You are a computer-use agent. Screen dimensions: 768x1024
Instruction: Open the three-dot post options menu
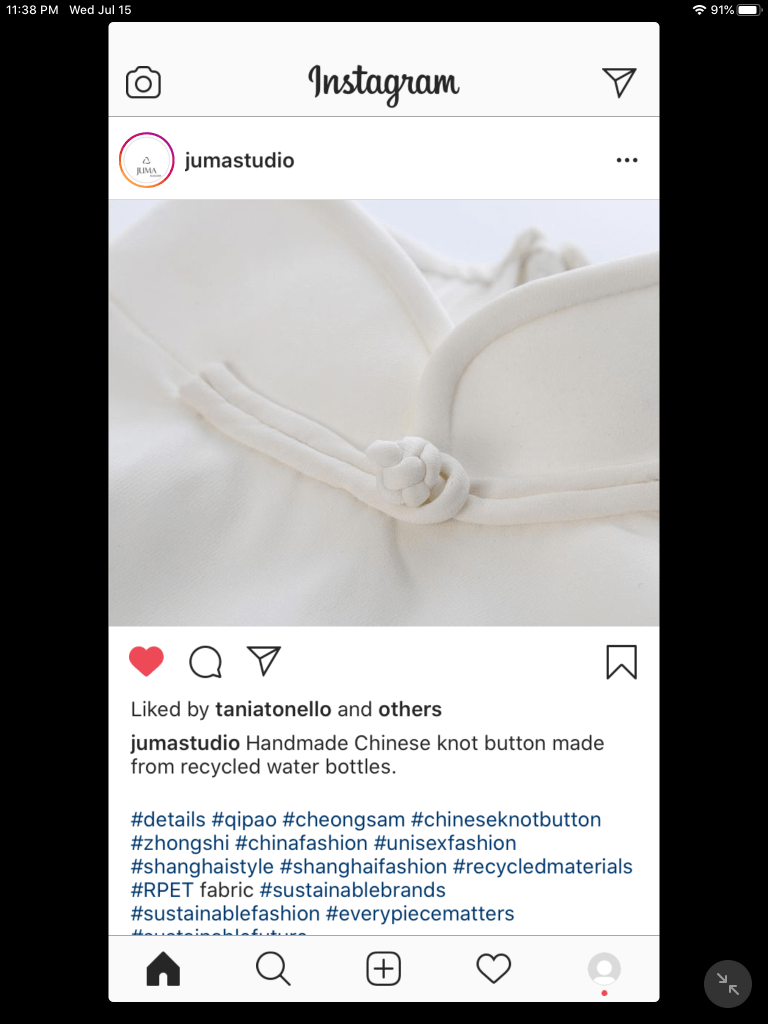coord(627,160)
